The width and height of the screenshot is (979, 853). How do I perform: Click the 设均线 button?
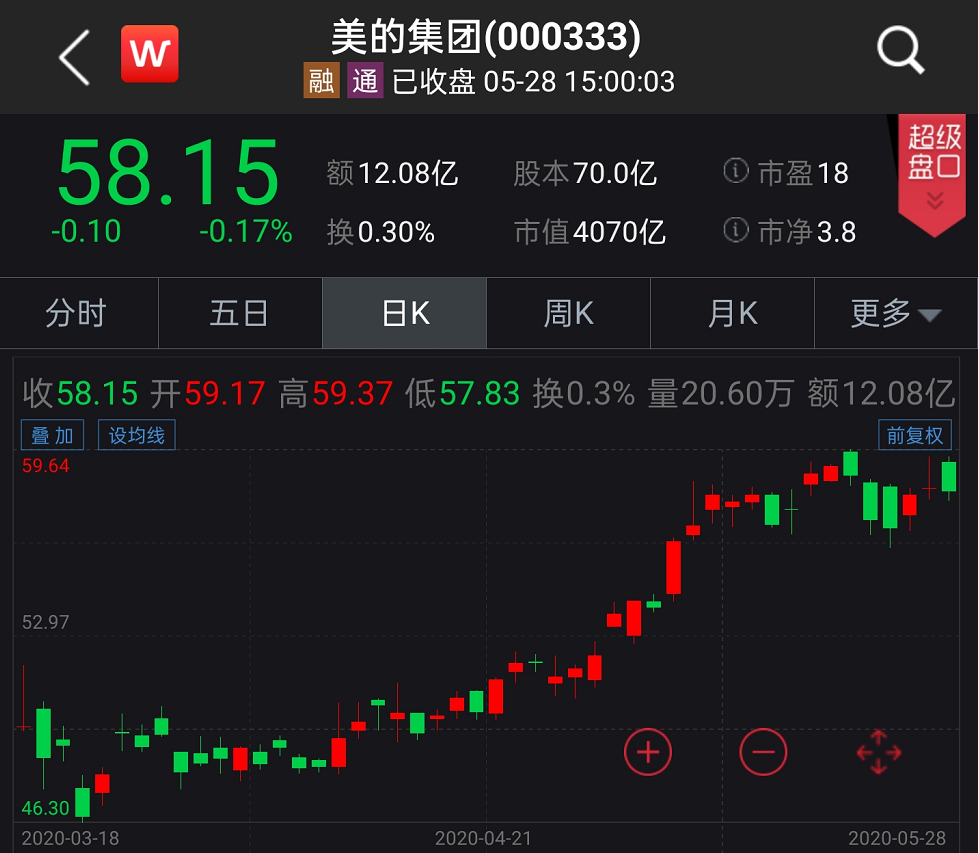click(137, 435)
